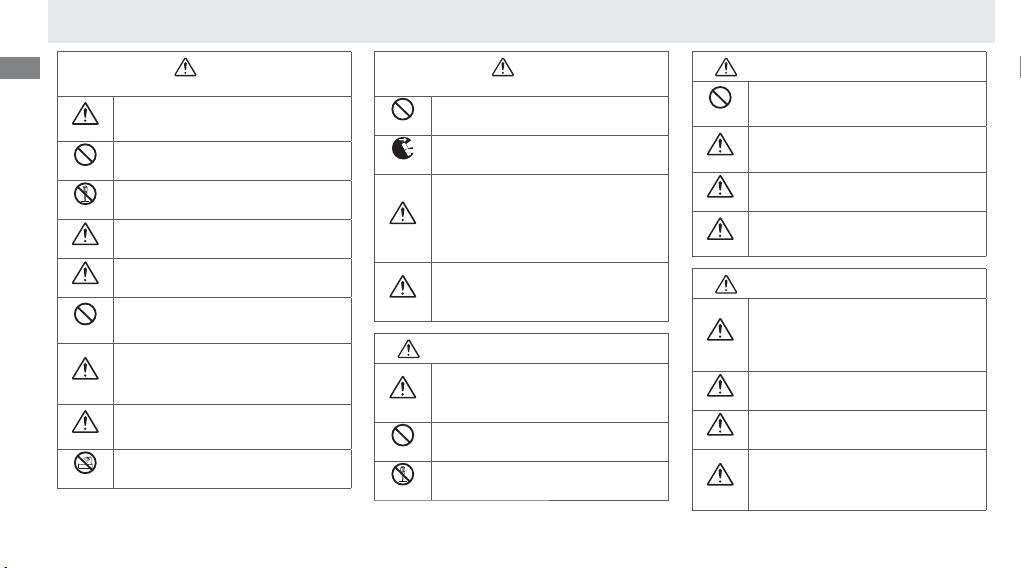Click the no-water prohibition icon in left table's last row
Image resolution: width=1021 pixels, height=568 pixels.
coord(86,463)
